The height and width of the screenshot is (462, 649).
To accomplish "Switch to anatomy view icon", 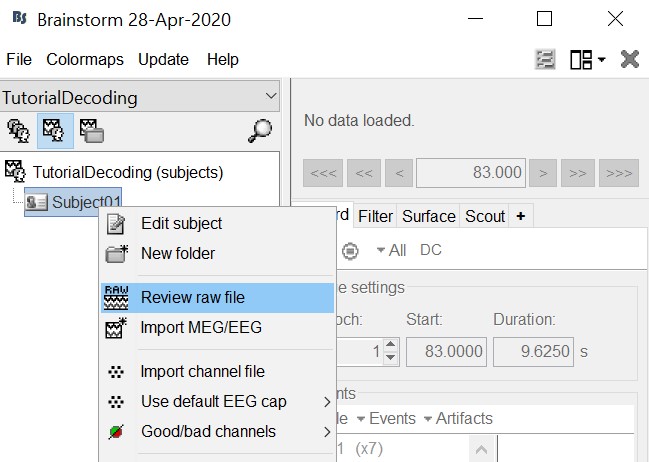I will (18, 131).
